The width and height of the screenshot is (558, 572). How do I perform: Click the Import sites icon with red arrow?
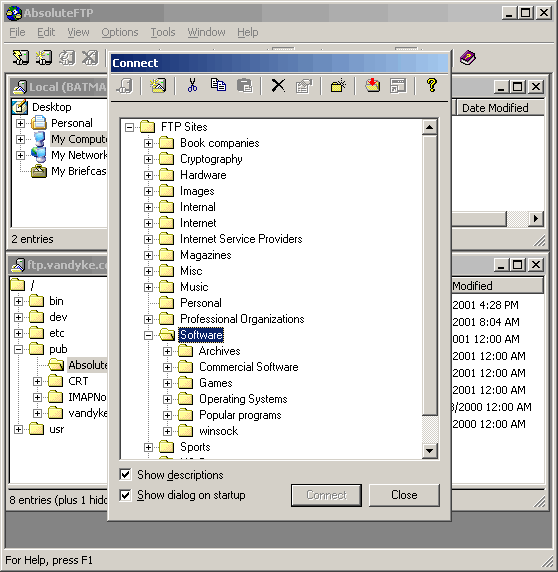373,86
